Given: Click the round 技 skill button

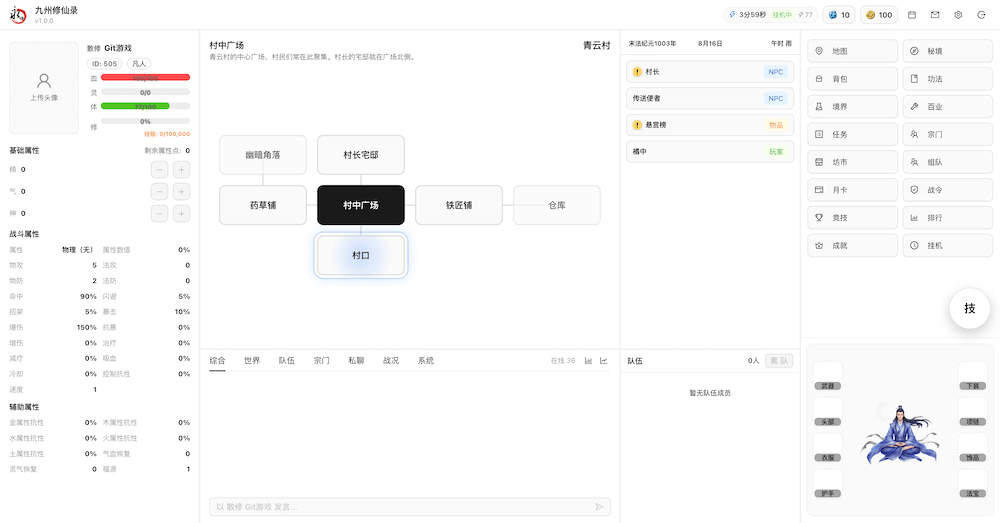Looking at the screenshot, I should (x=969, y=309).
